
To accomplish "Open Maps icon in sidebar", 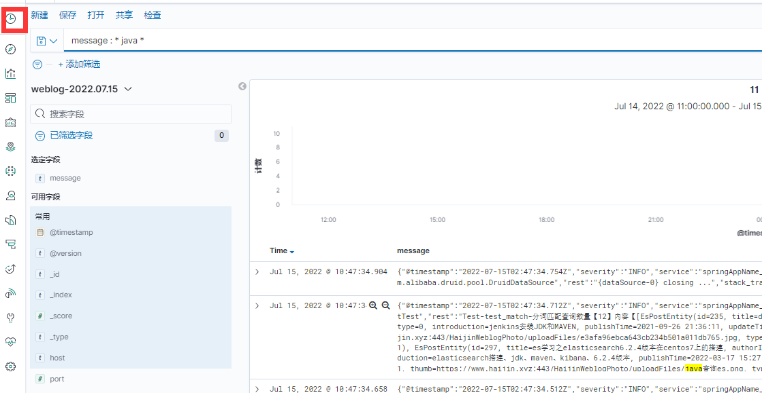I will point(11,146).
